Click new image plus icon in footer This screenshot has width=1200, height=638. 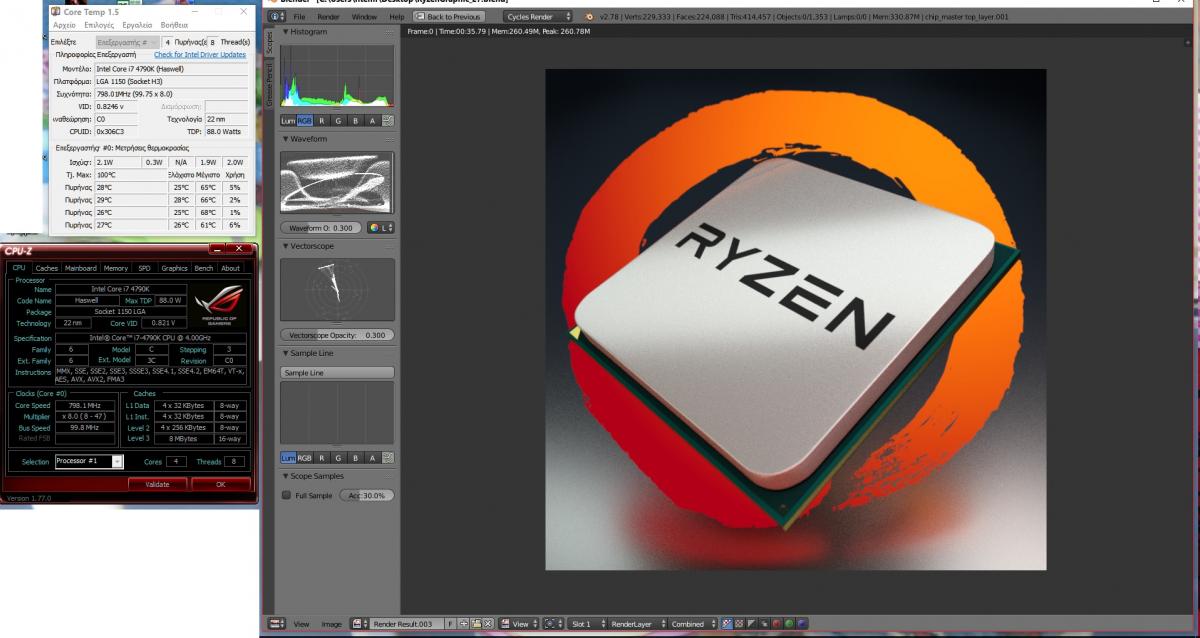462,624
